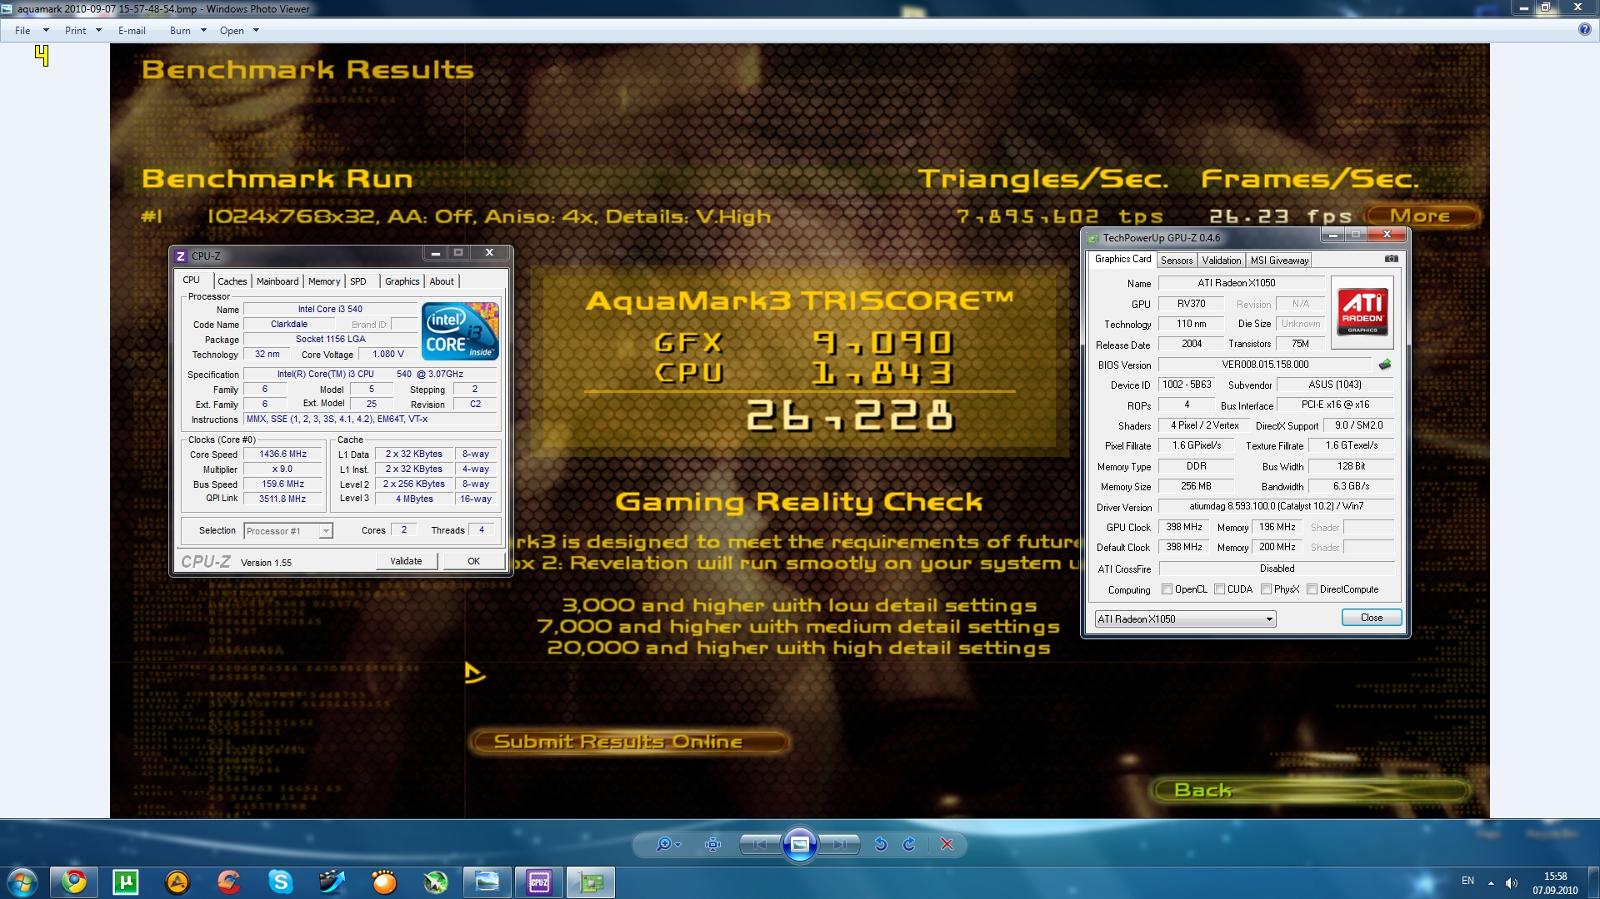Switch to the Validation tab in GPU-Z

pyautogui.click(x=1221, y=260)
